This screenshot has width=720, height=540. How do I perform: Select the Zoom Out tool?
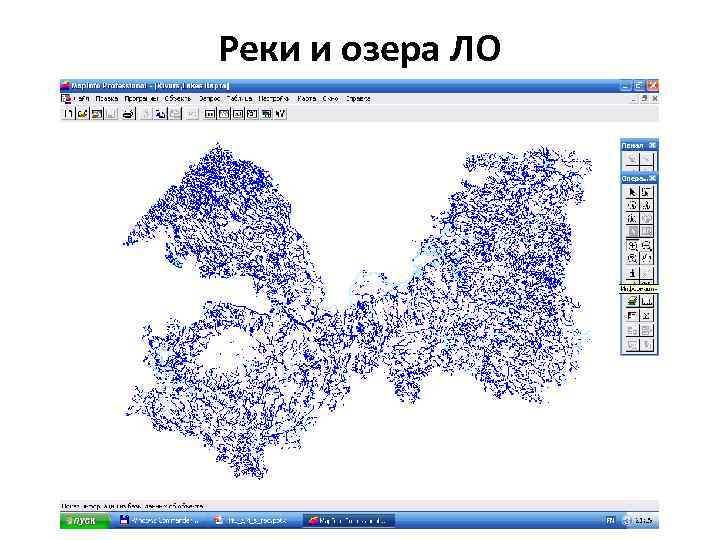tap(646, 245)
